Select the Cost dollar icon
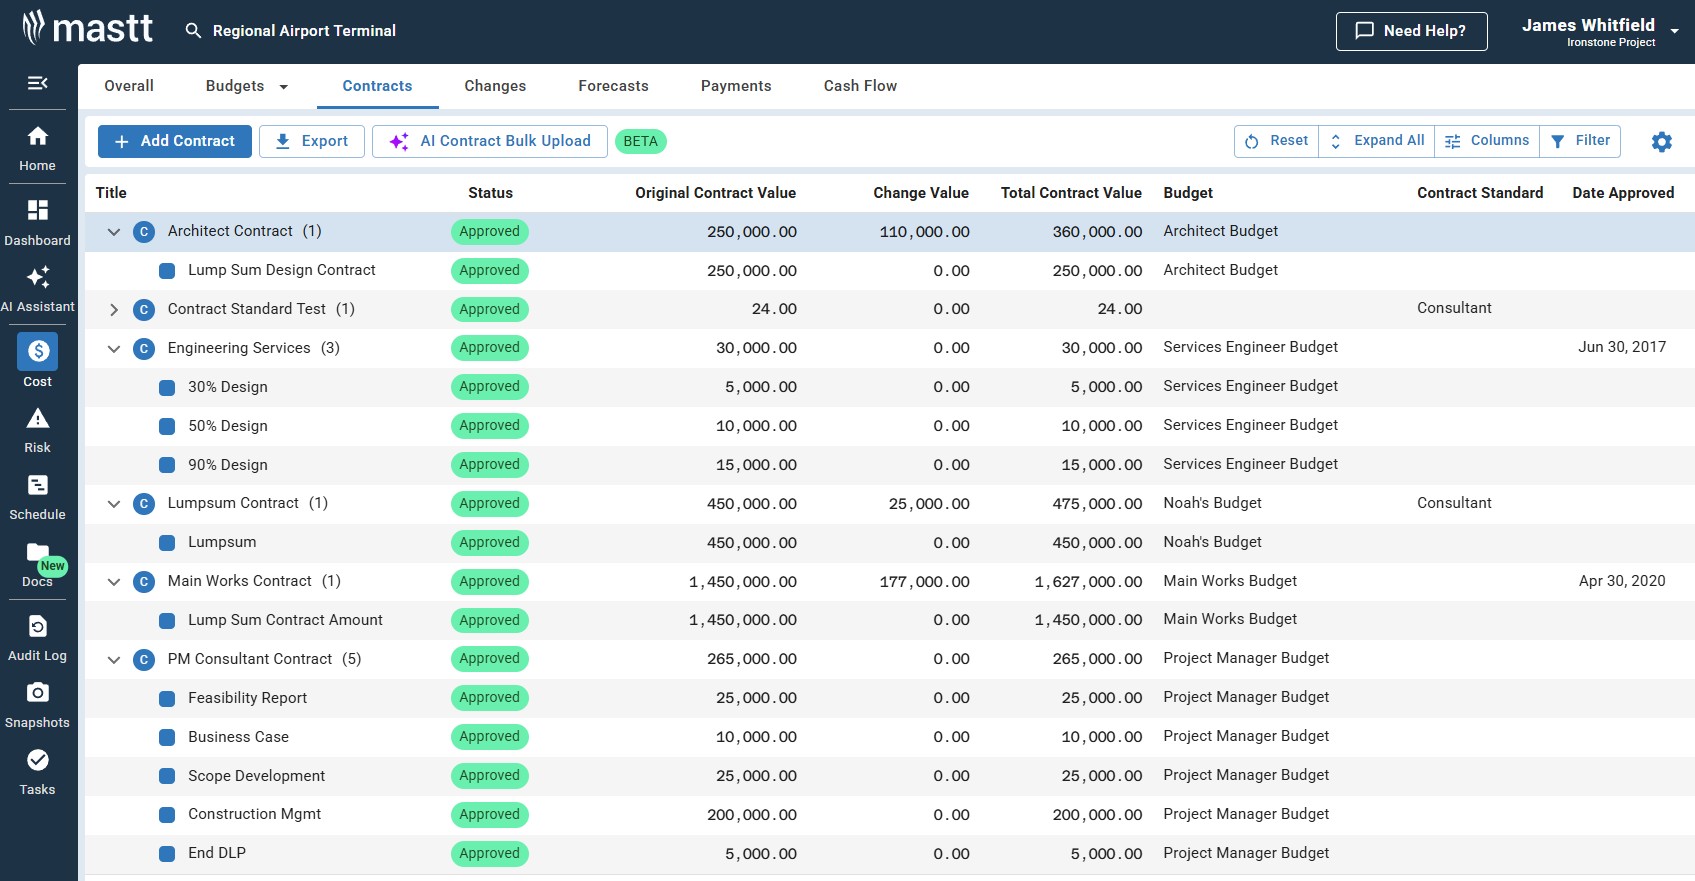 (x=38, y=351)
